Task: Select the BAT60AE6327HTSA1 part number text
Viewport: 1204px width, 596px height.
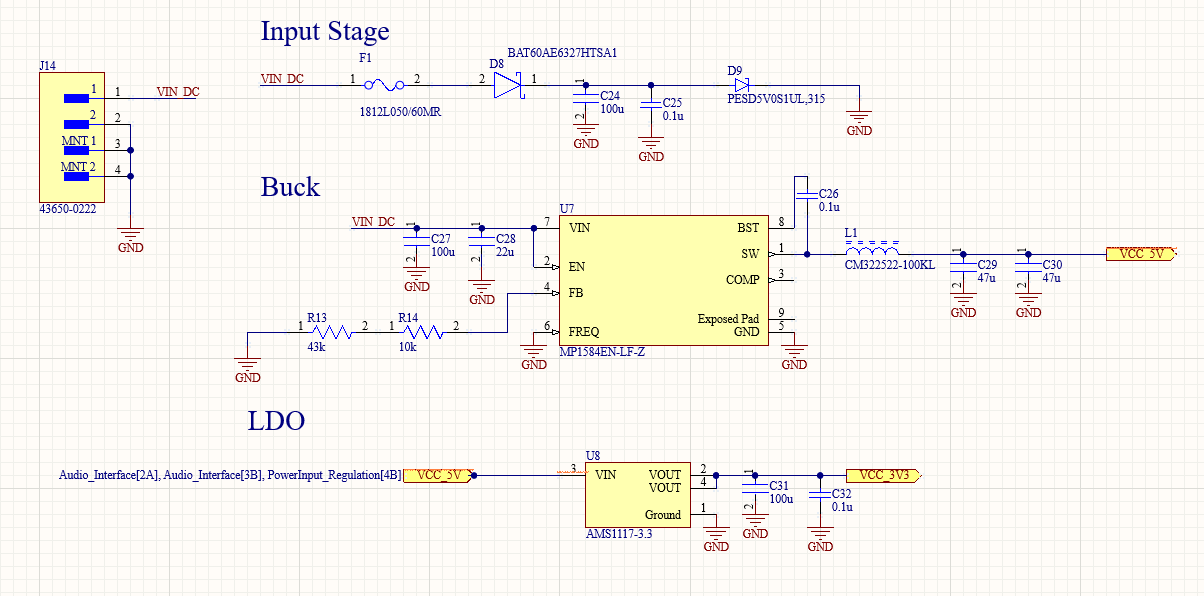Action: pyautogui.click(x=562, y=52)
